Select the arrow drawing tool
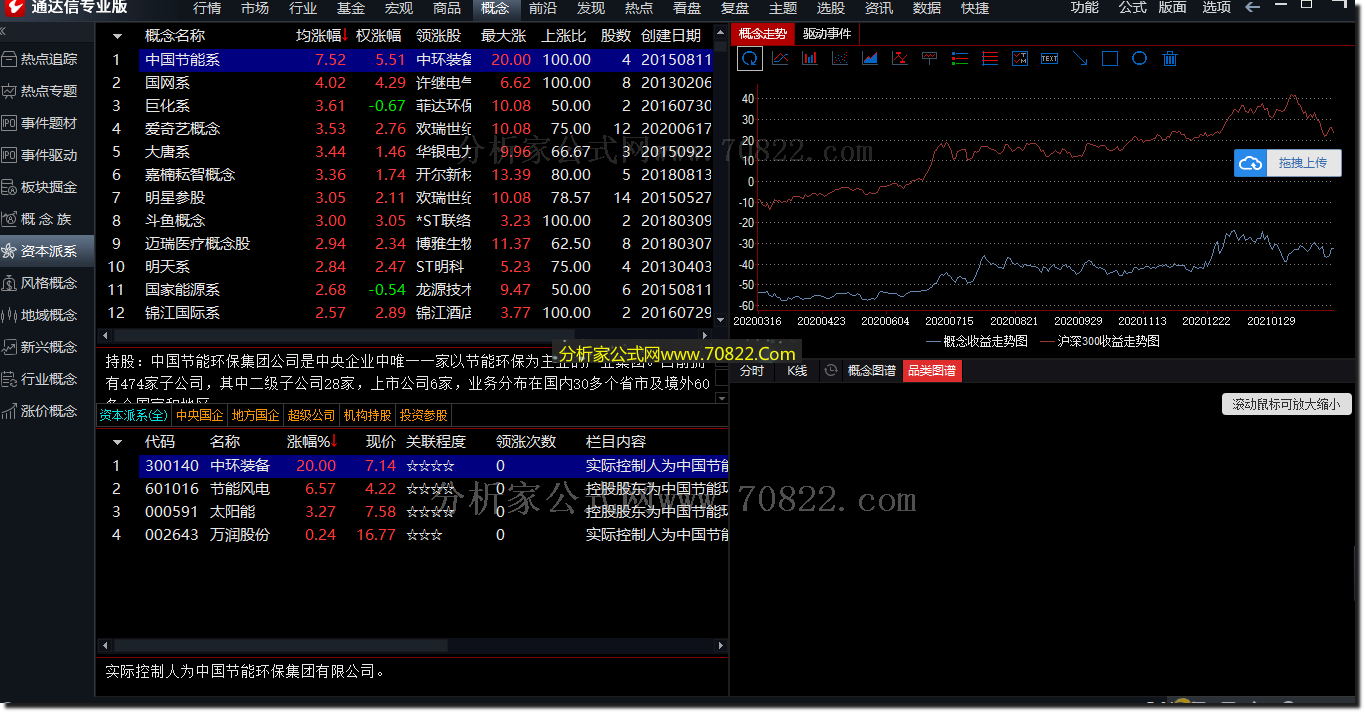This screenshot has width=1365, height=712. pyautogui.click(x=1080, y=59)
